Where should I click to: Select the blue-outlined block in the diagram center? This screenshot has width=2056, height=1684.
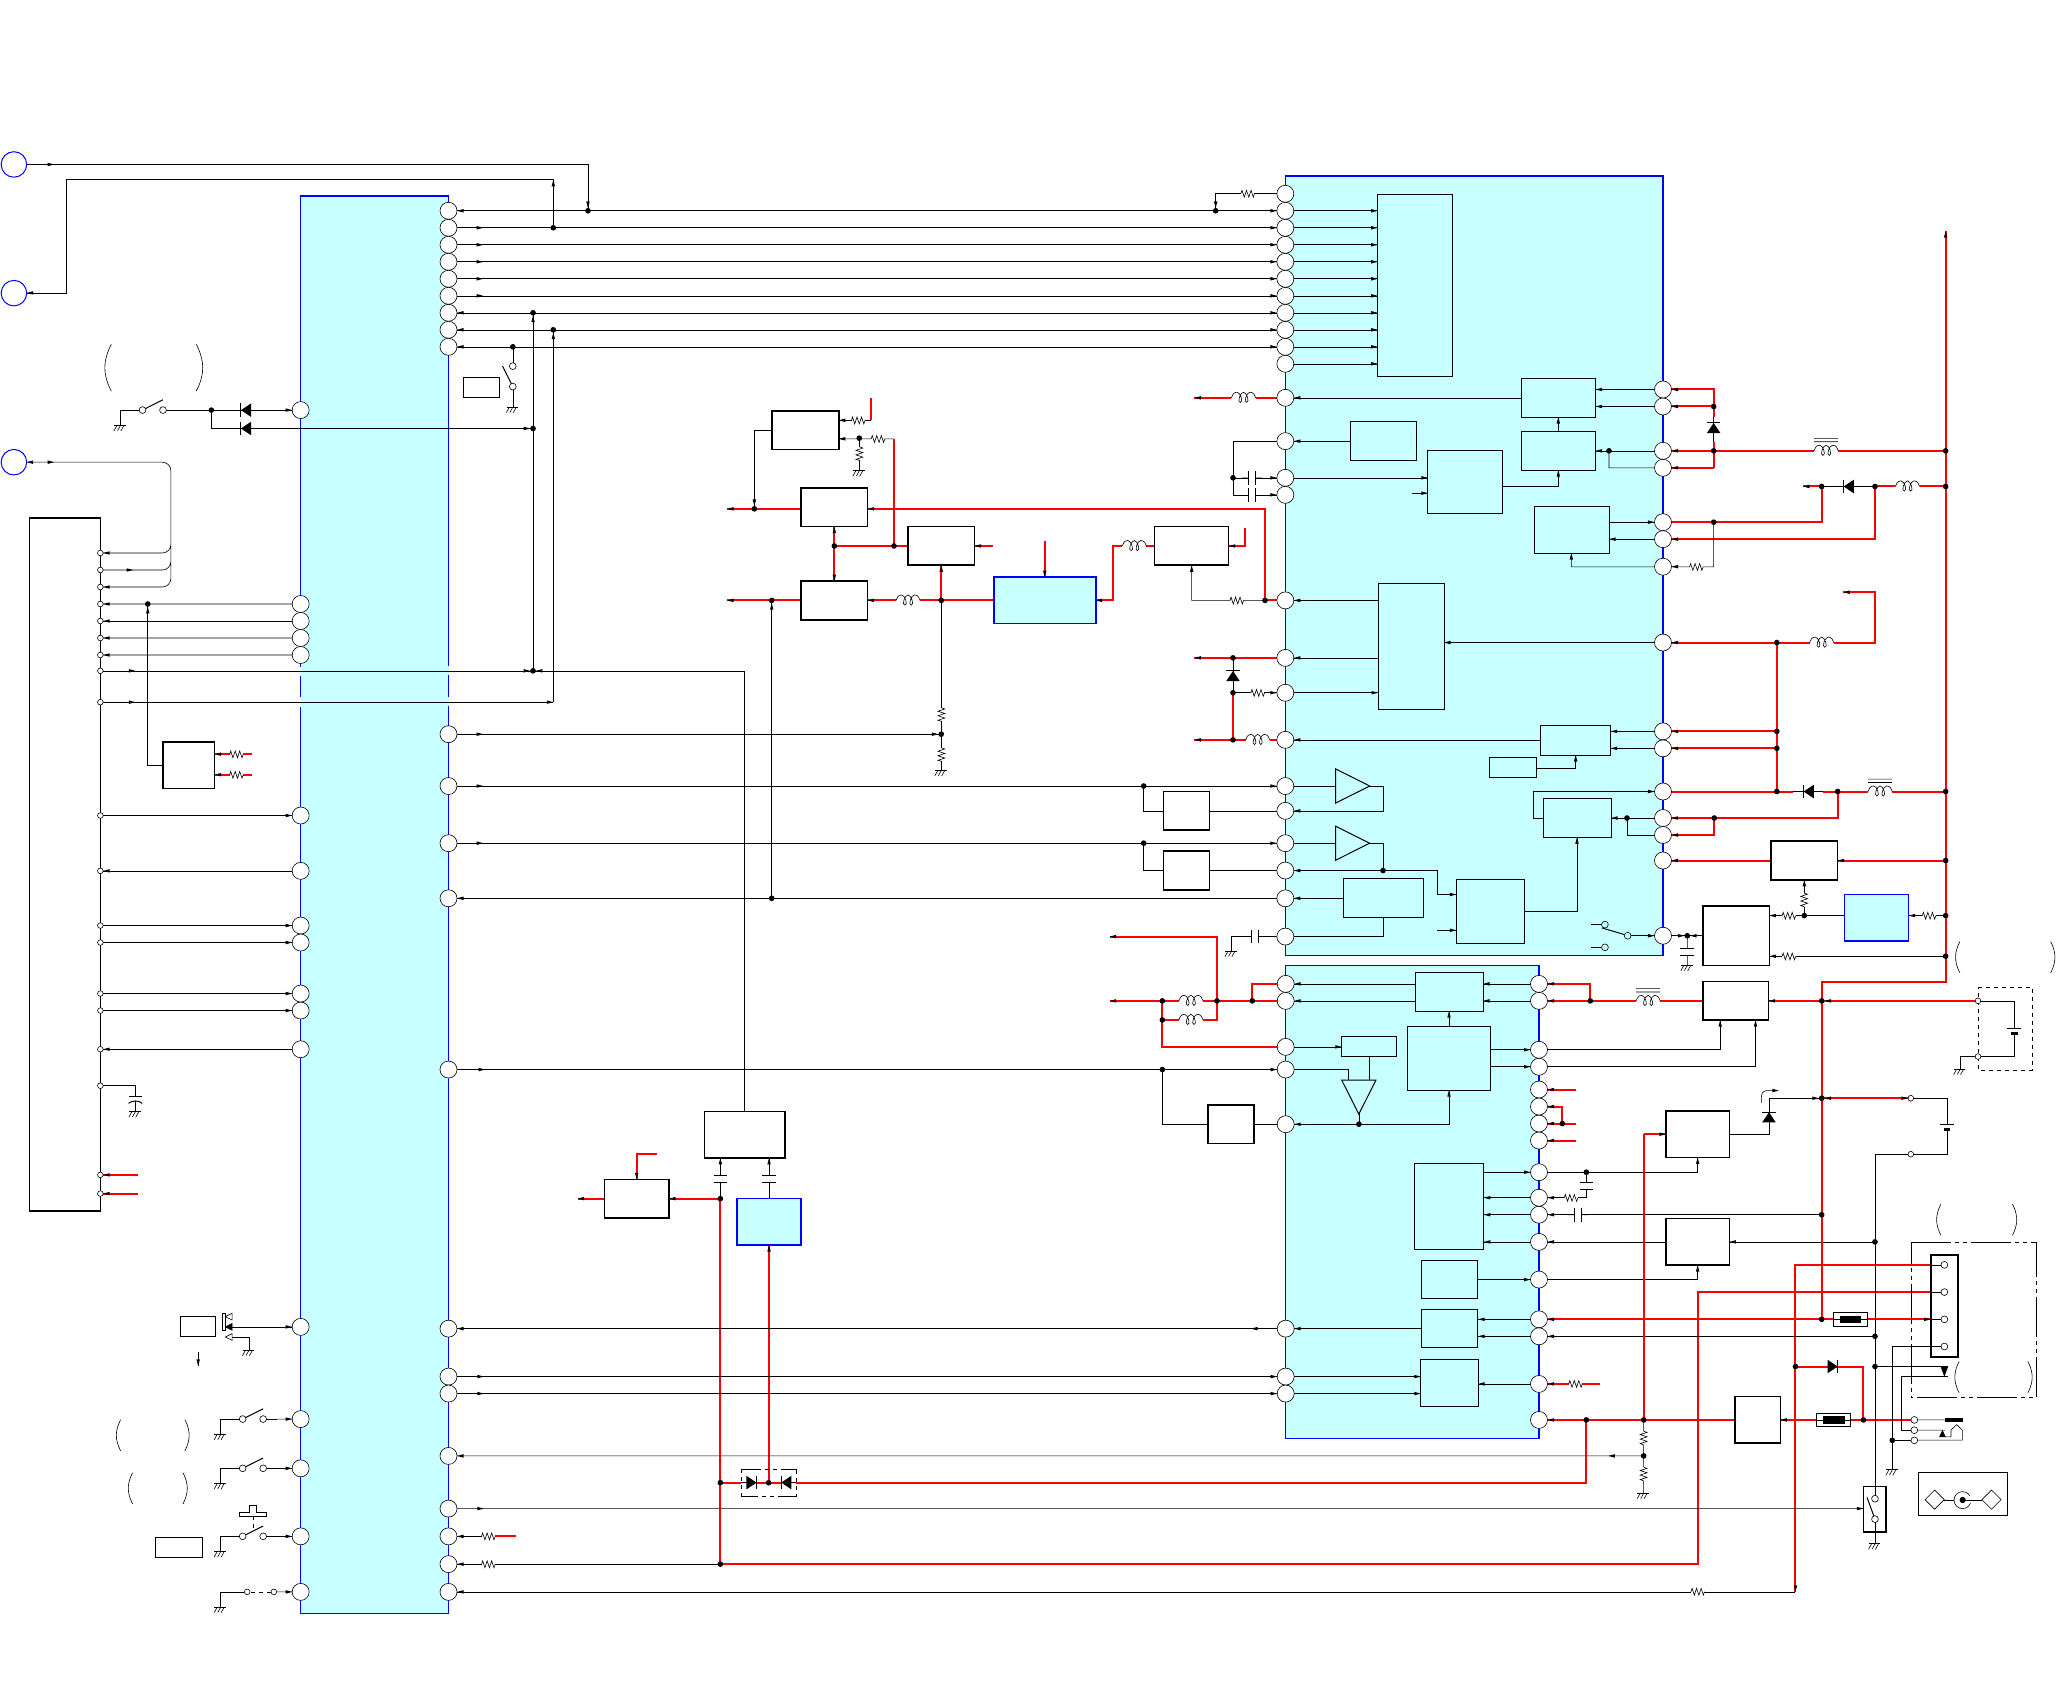click(x=1044, y=600)
